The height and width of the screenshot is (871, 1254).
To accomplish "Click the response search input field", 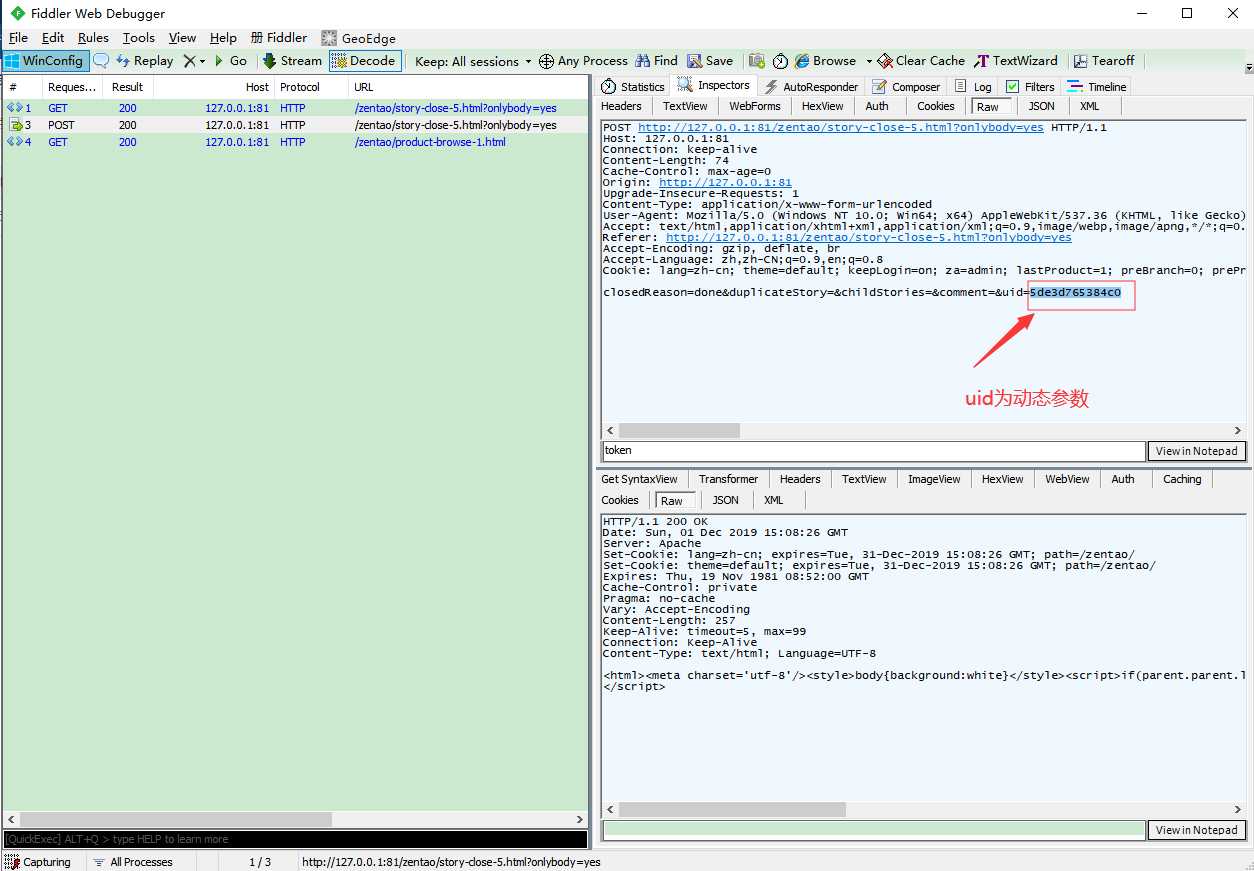I will coord(873,830).
